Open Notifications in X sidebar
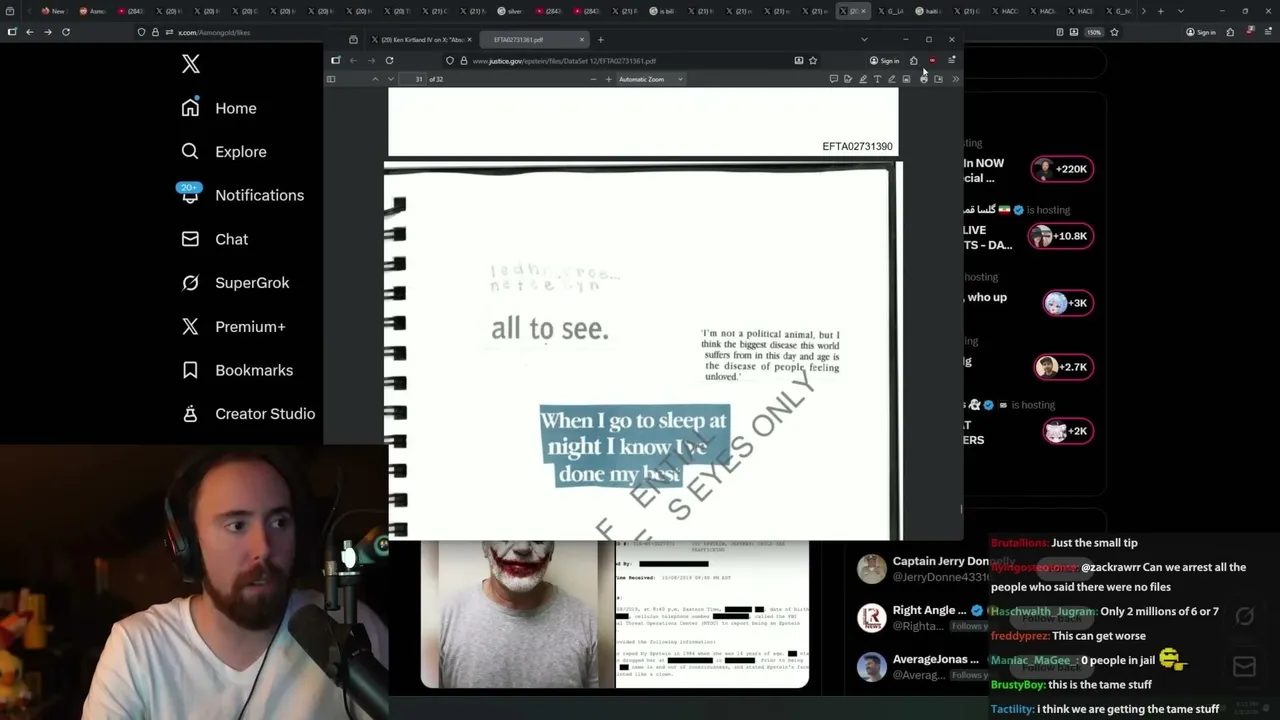The width and height of the screenshot is (1280, 720). pos(242,195)
